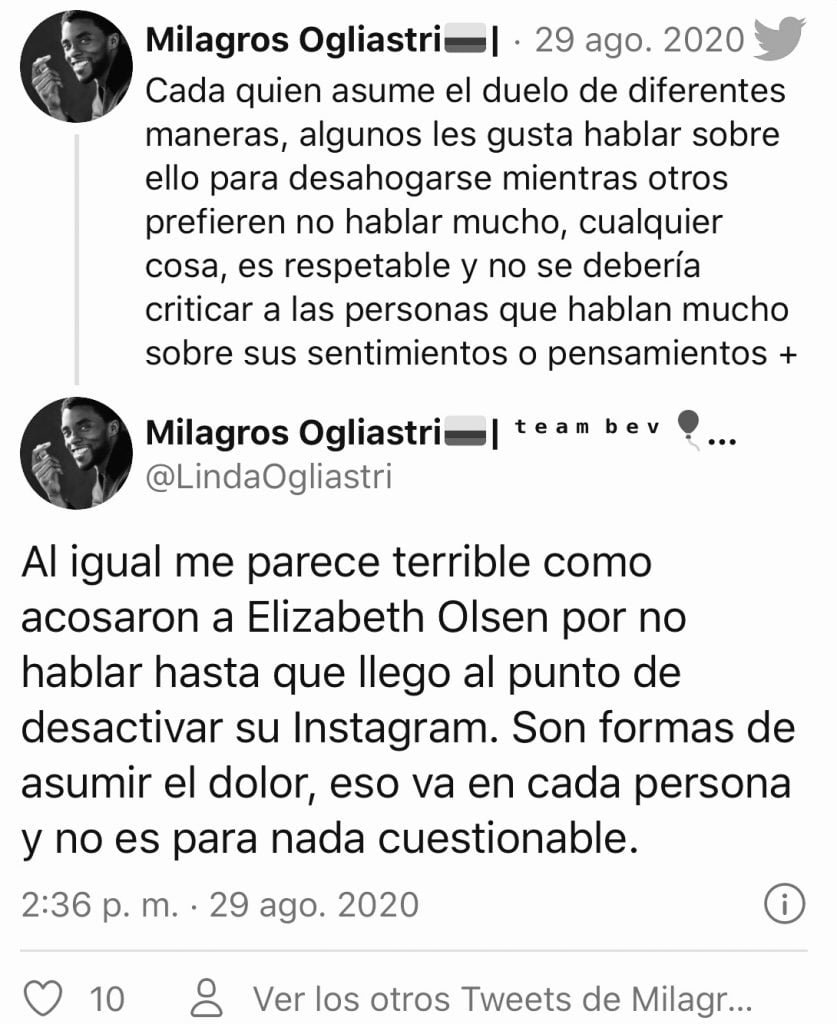
Task: Open the @LindaOgliastri handle
Action: pos(268,477)
